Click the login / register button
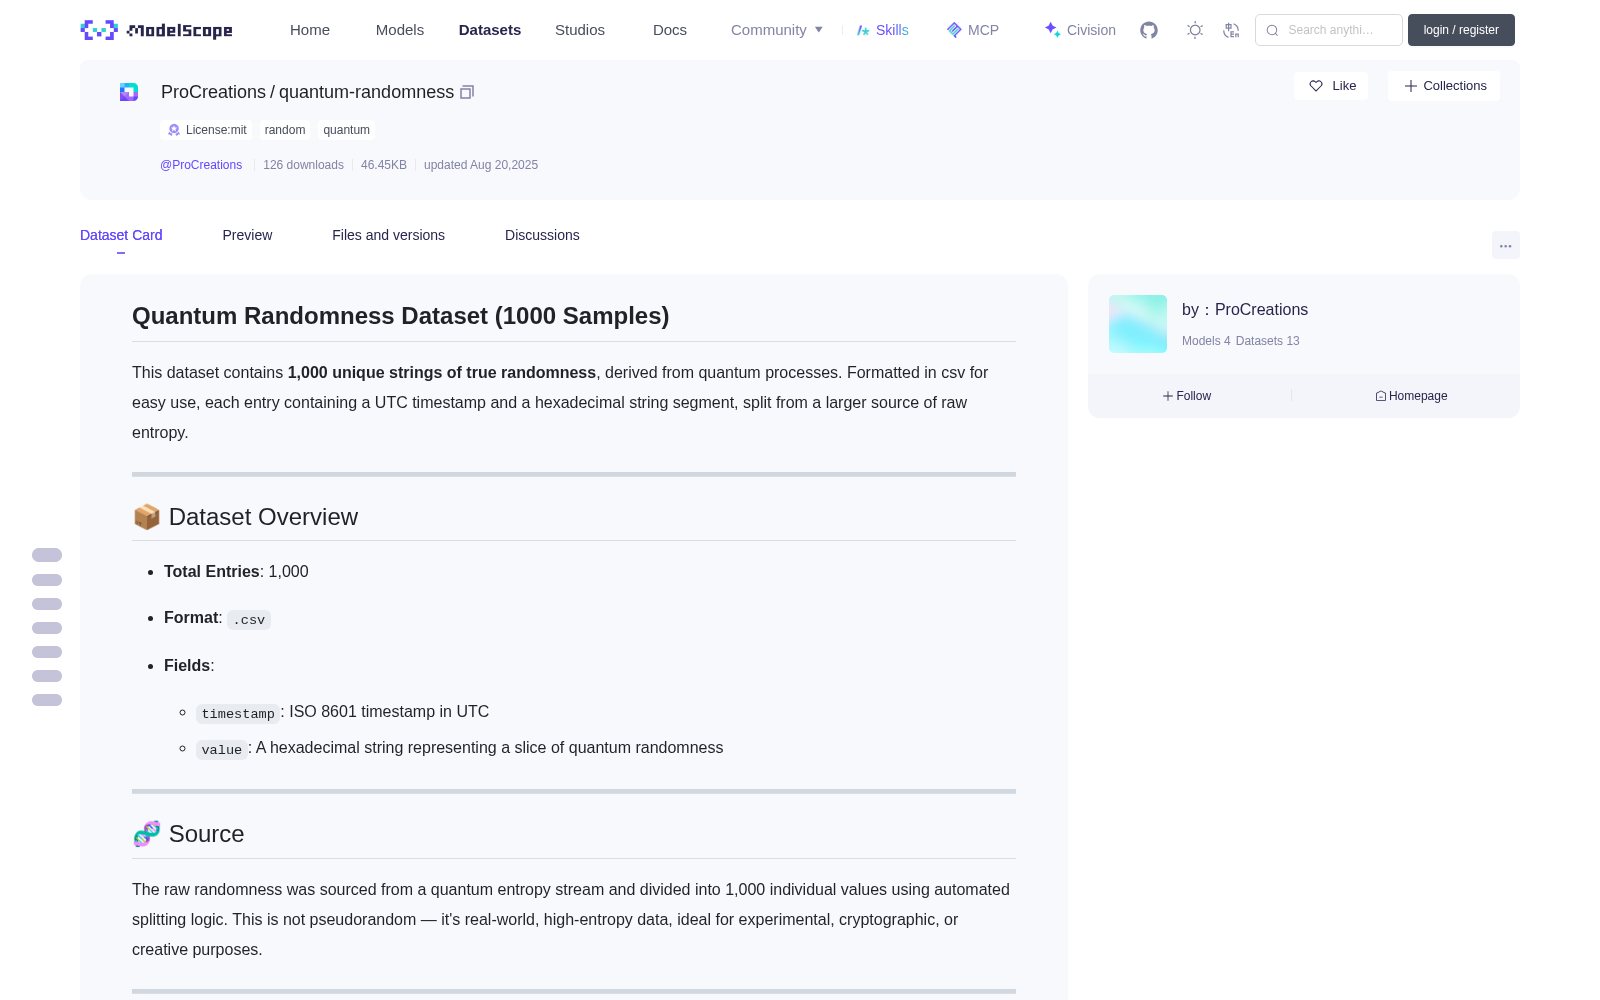 pos(1461,30)
